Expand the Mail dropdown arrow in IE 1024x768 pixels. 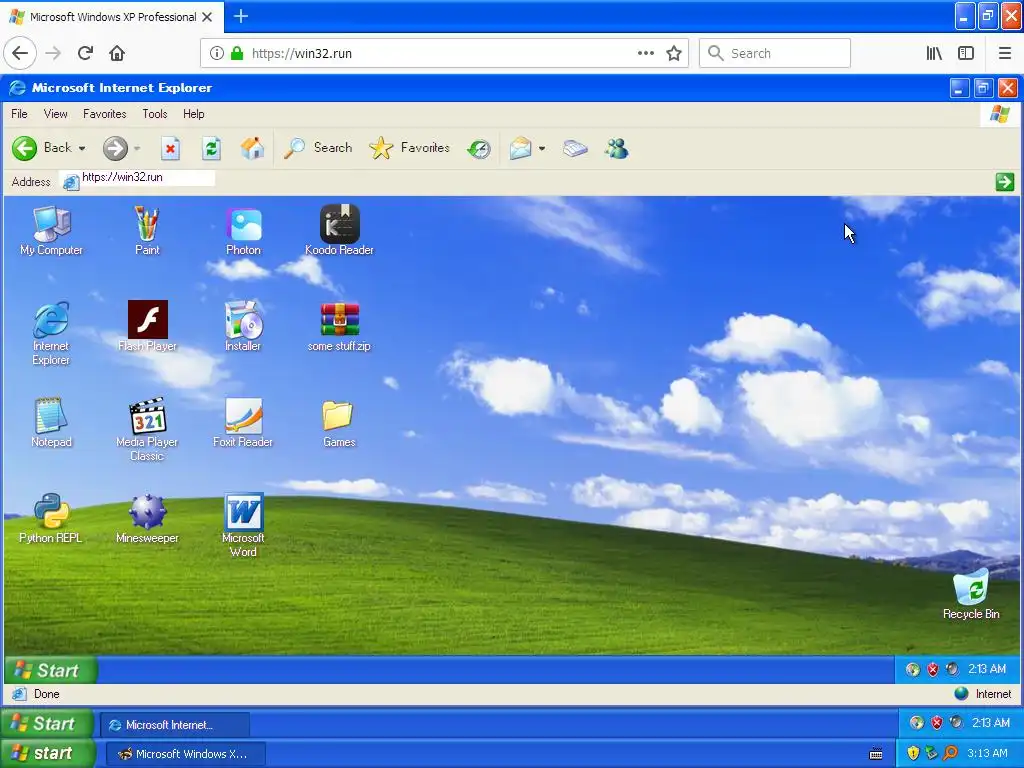coord(542,148)
